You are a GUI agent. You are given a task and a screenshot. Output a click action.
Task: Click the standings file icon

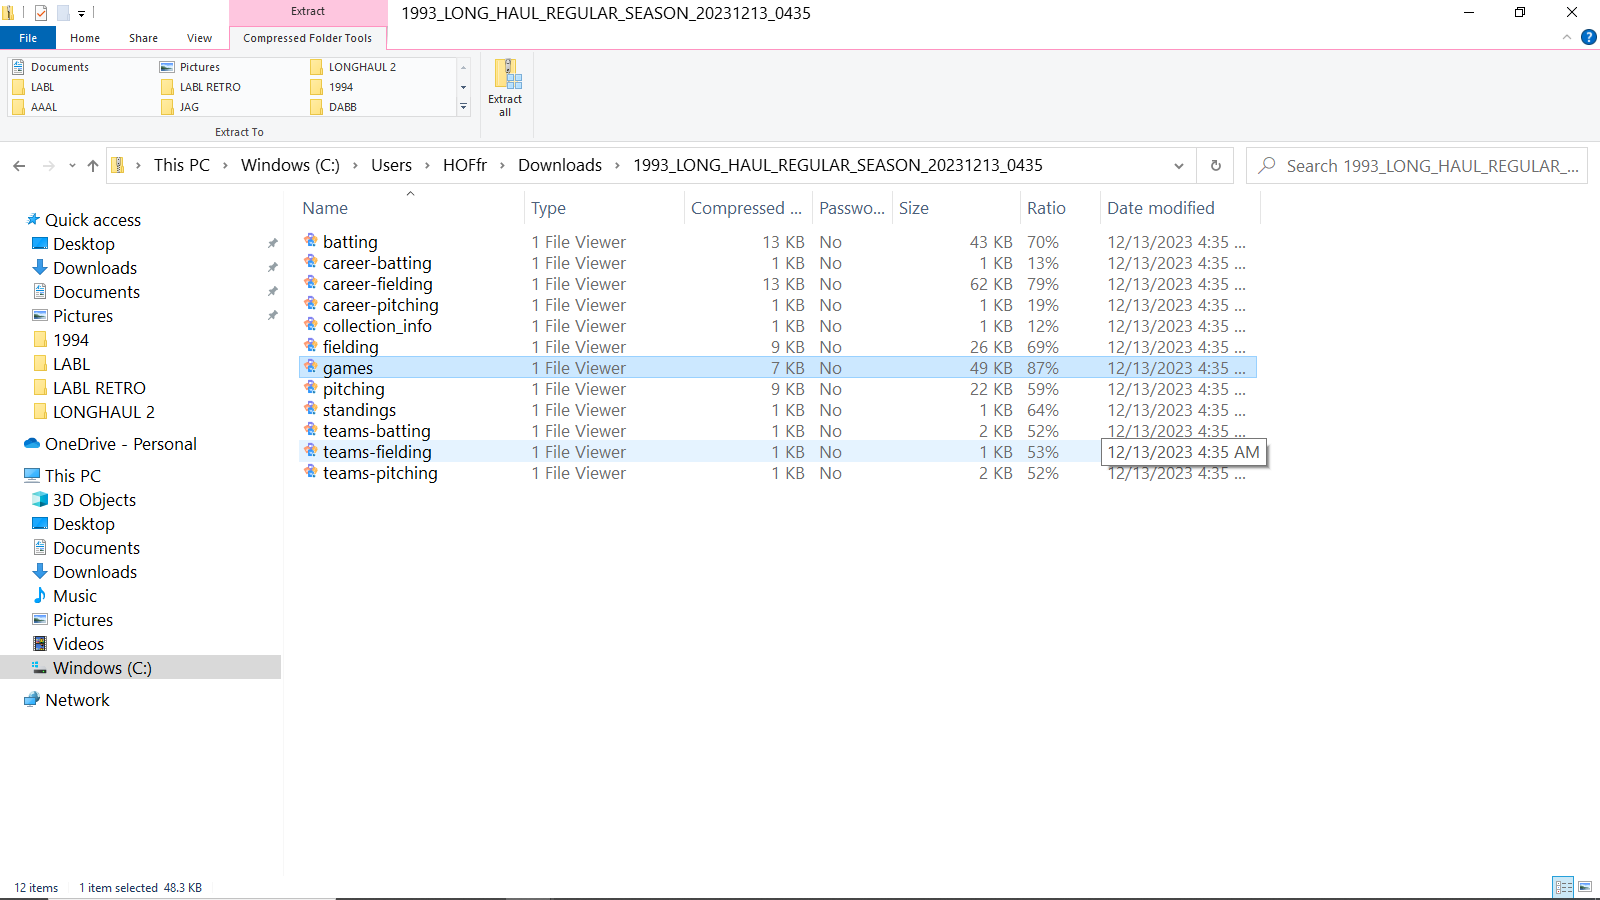311,409
